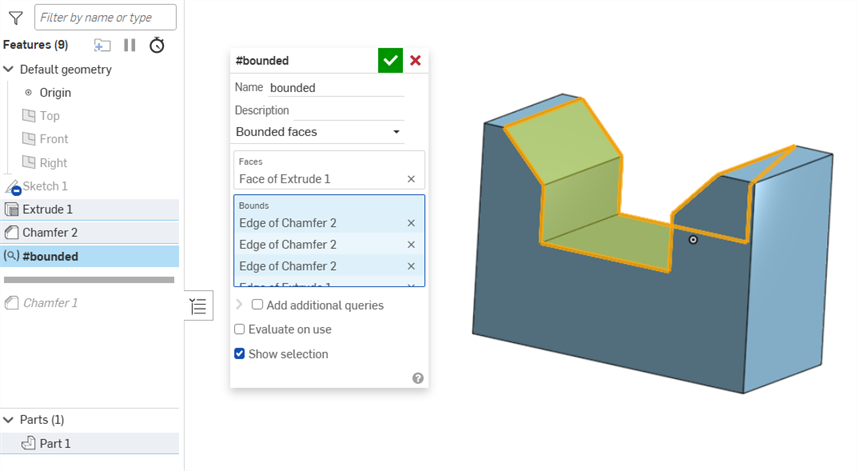
Task: Enable Add additional queries checkbox
Action: [258, 305]
